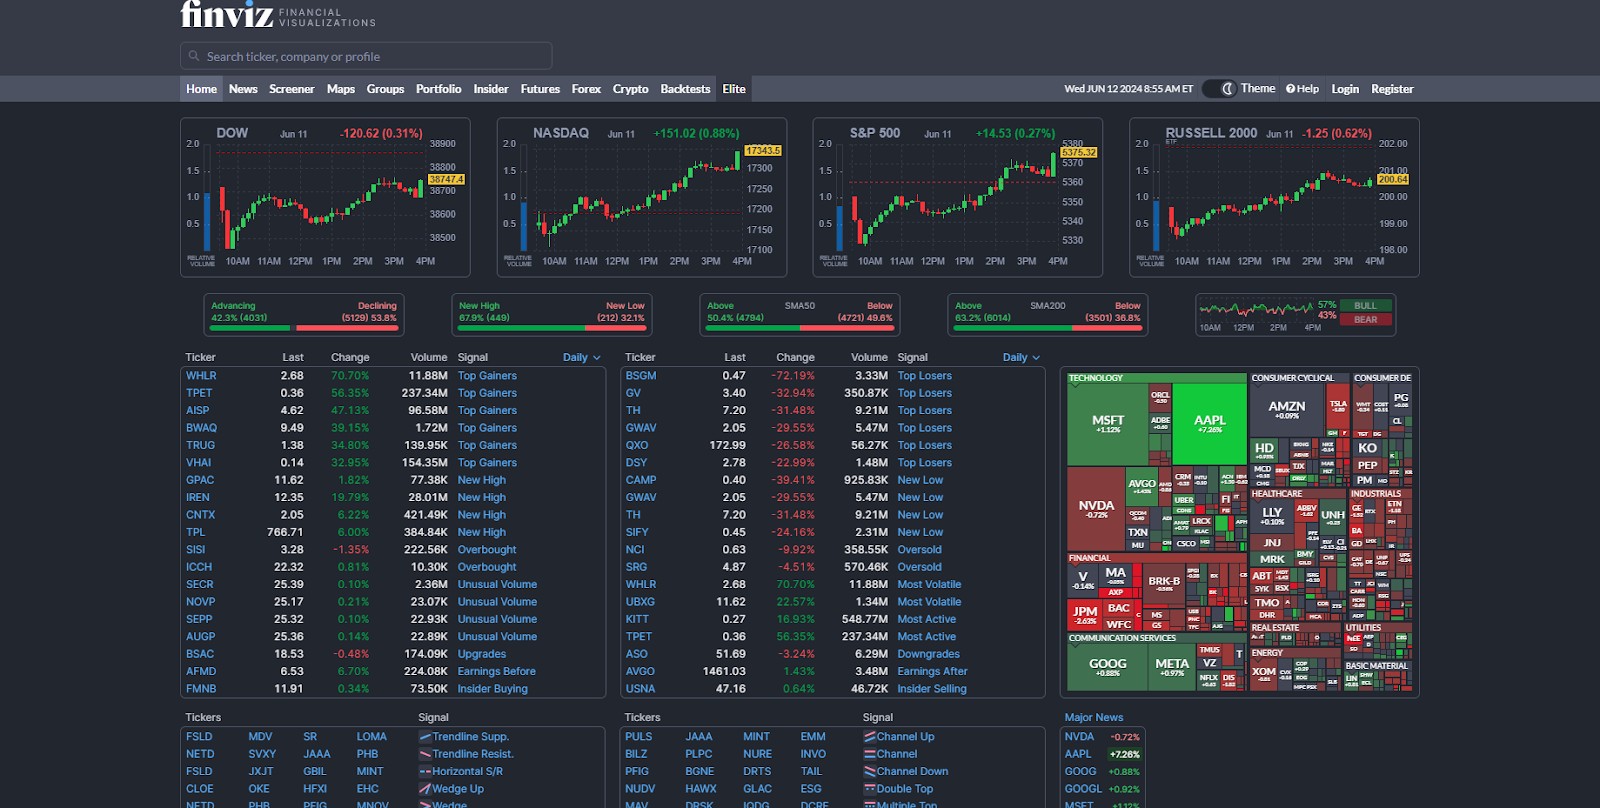This screenshot has height=808, width=1600.
Task: Click the BEAR sentiment indicator
Action: click(1365, 320)
